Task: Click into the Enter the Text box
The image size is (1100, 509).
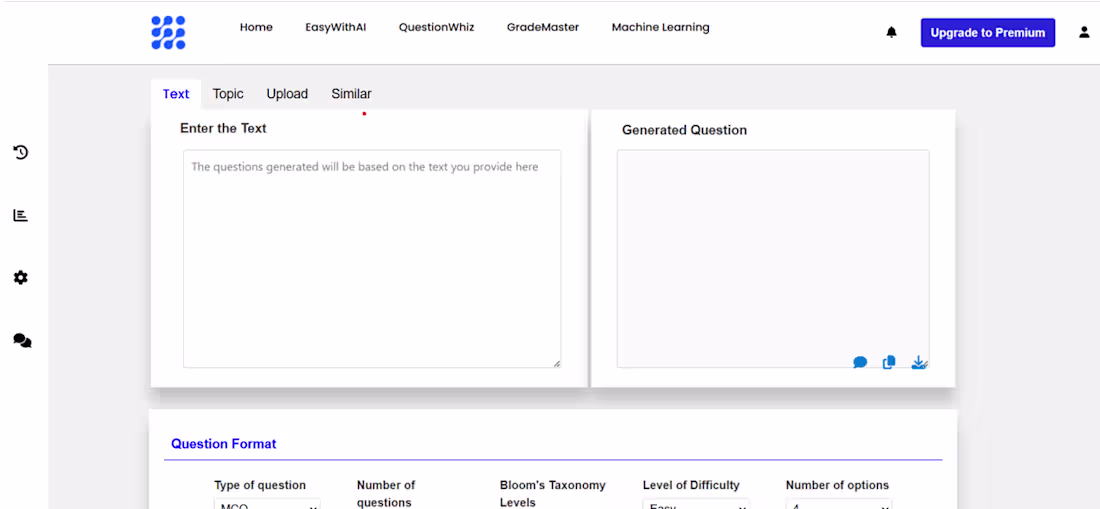Action: (371, 258)
